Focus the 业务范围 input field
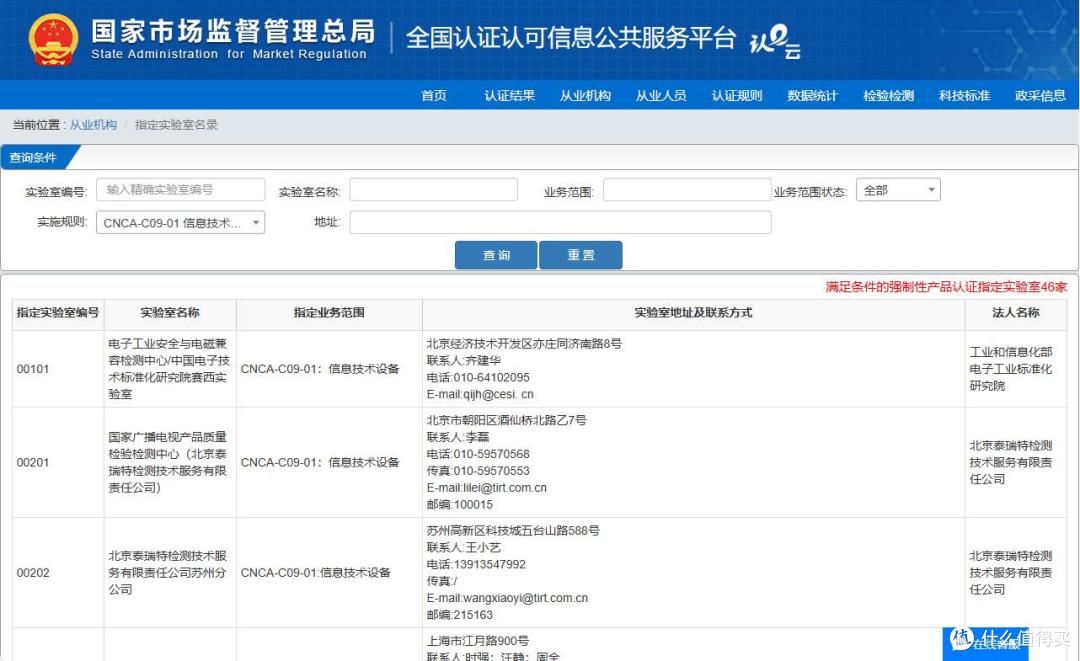Viewport: 1080px width, 661px height. tap(687, 189)
